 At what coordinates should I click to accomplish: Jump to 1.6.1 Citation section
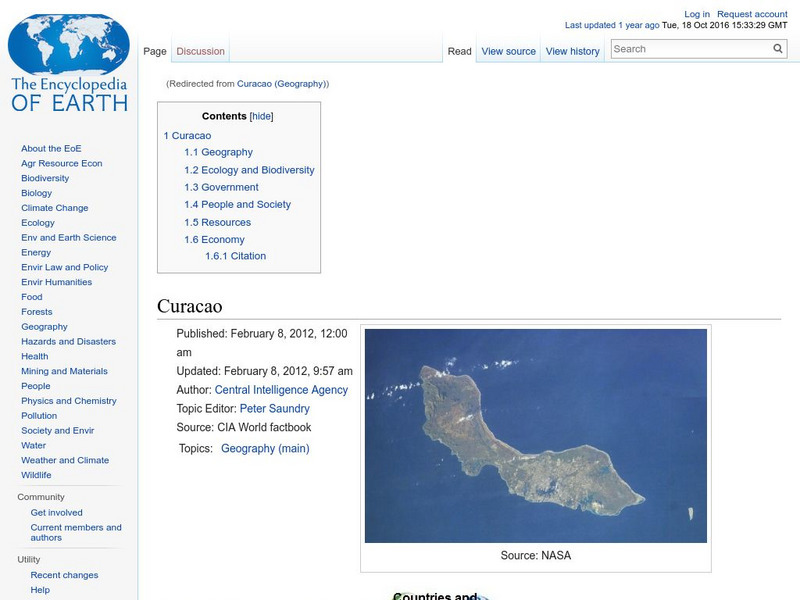coord(235,256)
